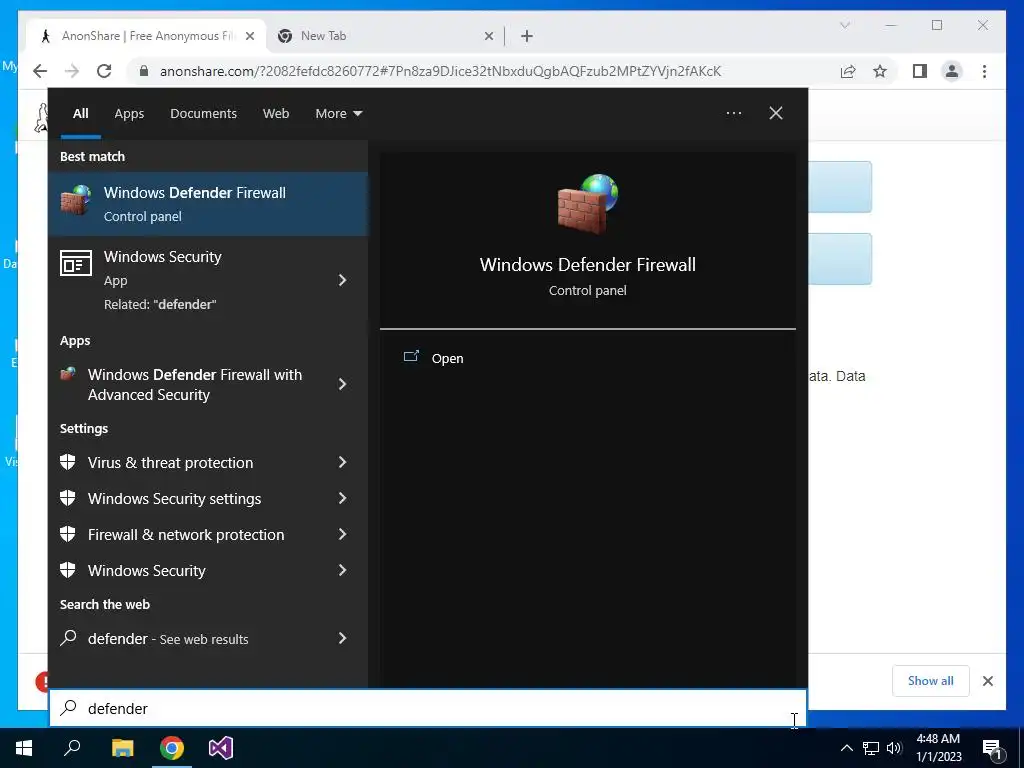
Task: Close the AnonShare tab
Action: click(250, 37)
